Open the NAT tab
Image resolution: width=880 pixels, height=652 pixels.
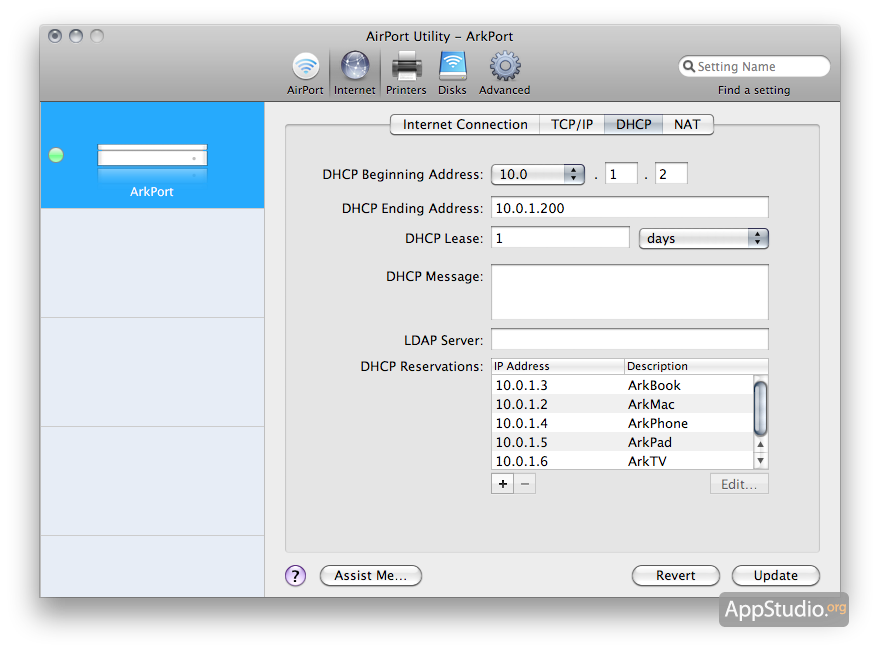pos(687,124)
